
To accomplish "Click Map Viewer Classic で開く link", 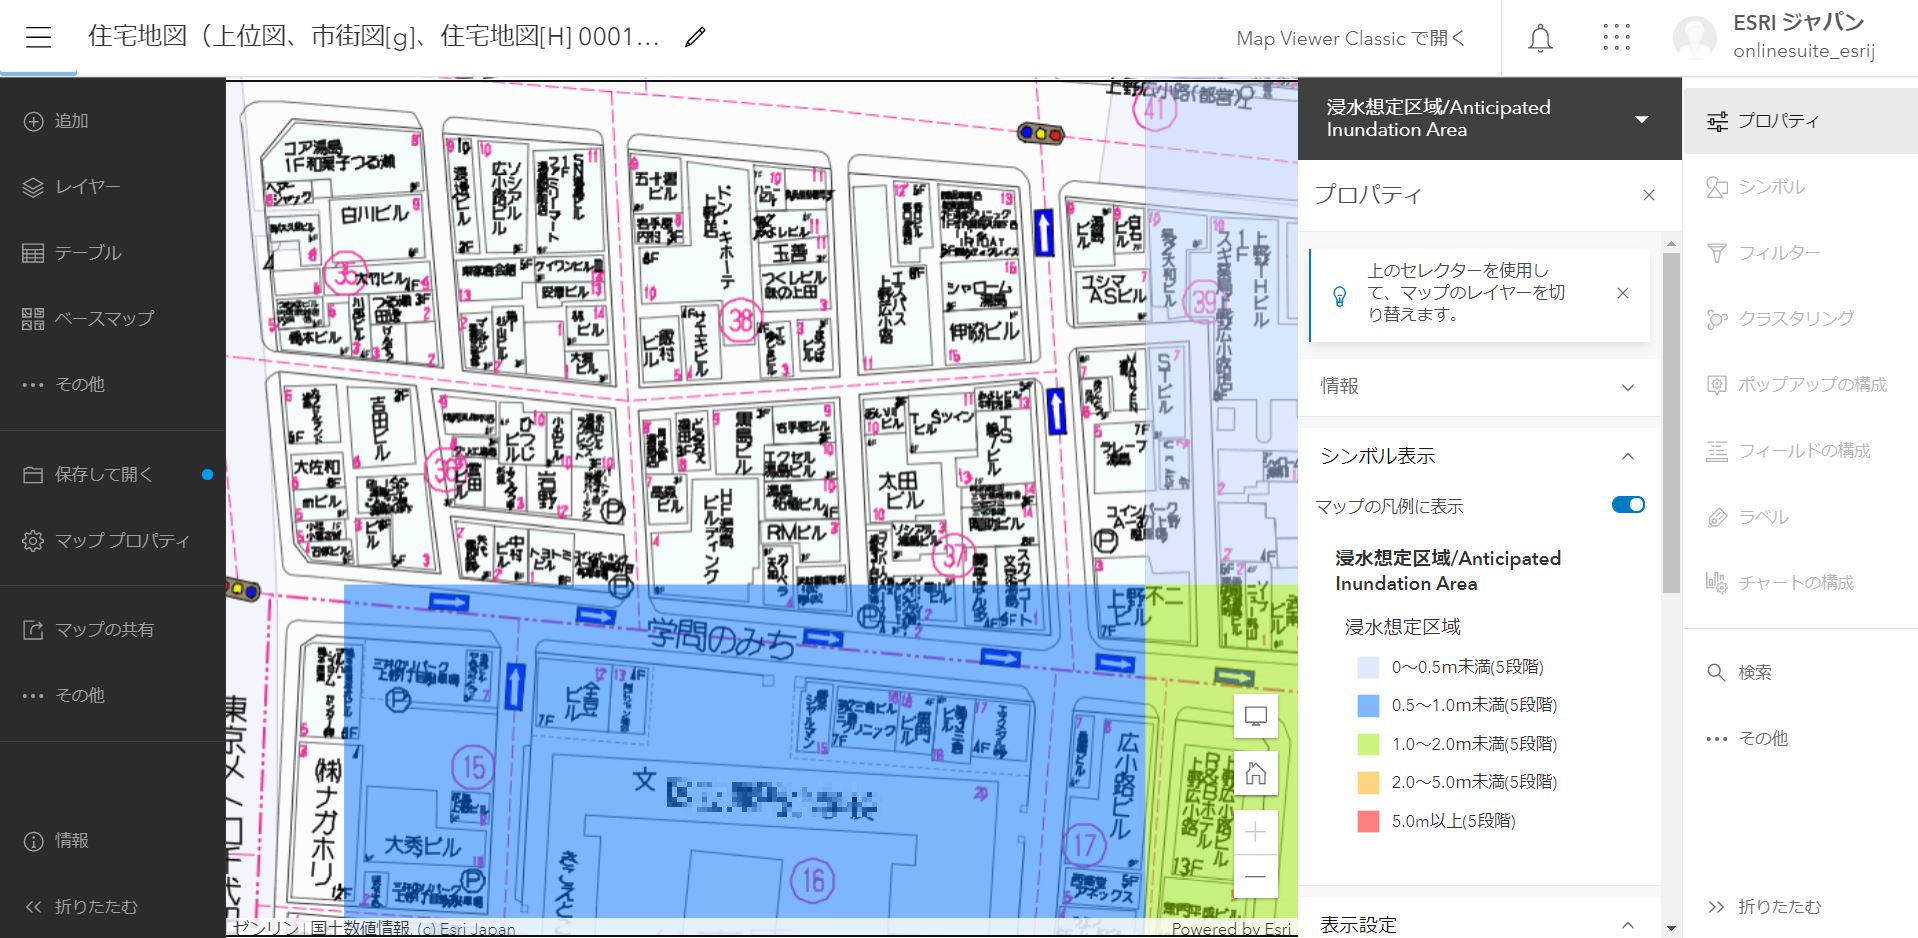I will point(1350,39).
